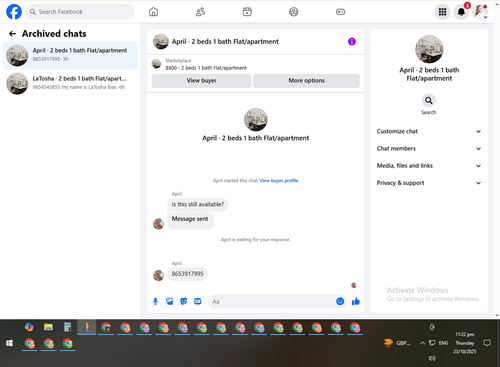Go back from Archived chats
Viewport: 500px width, 367px height.
point(12,34)
